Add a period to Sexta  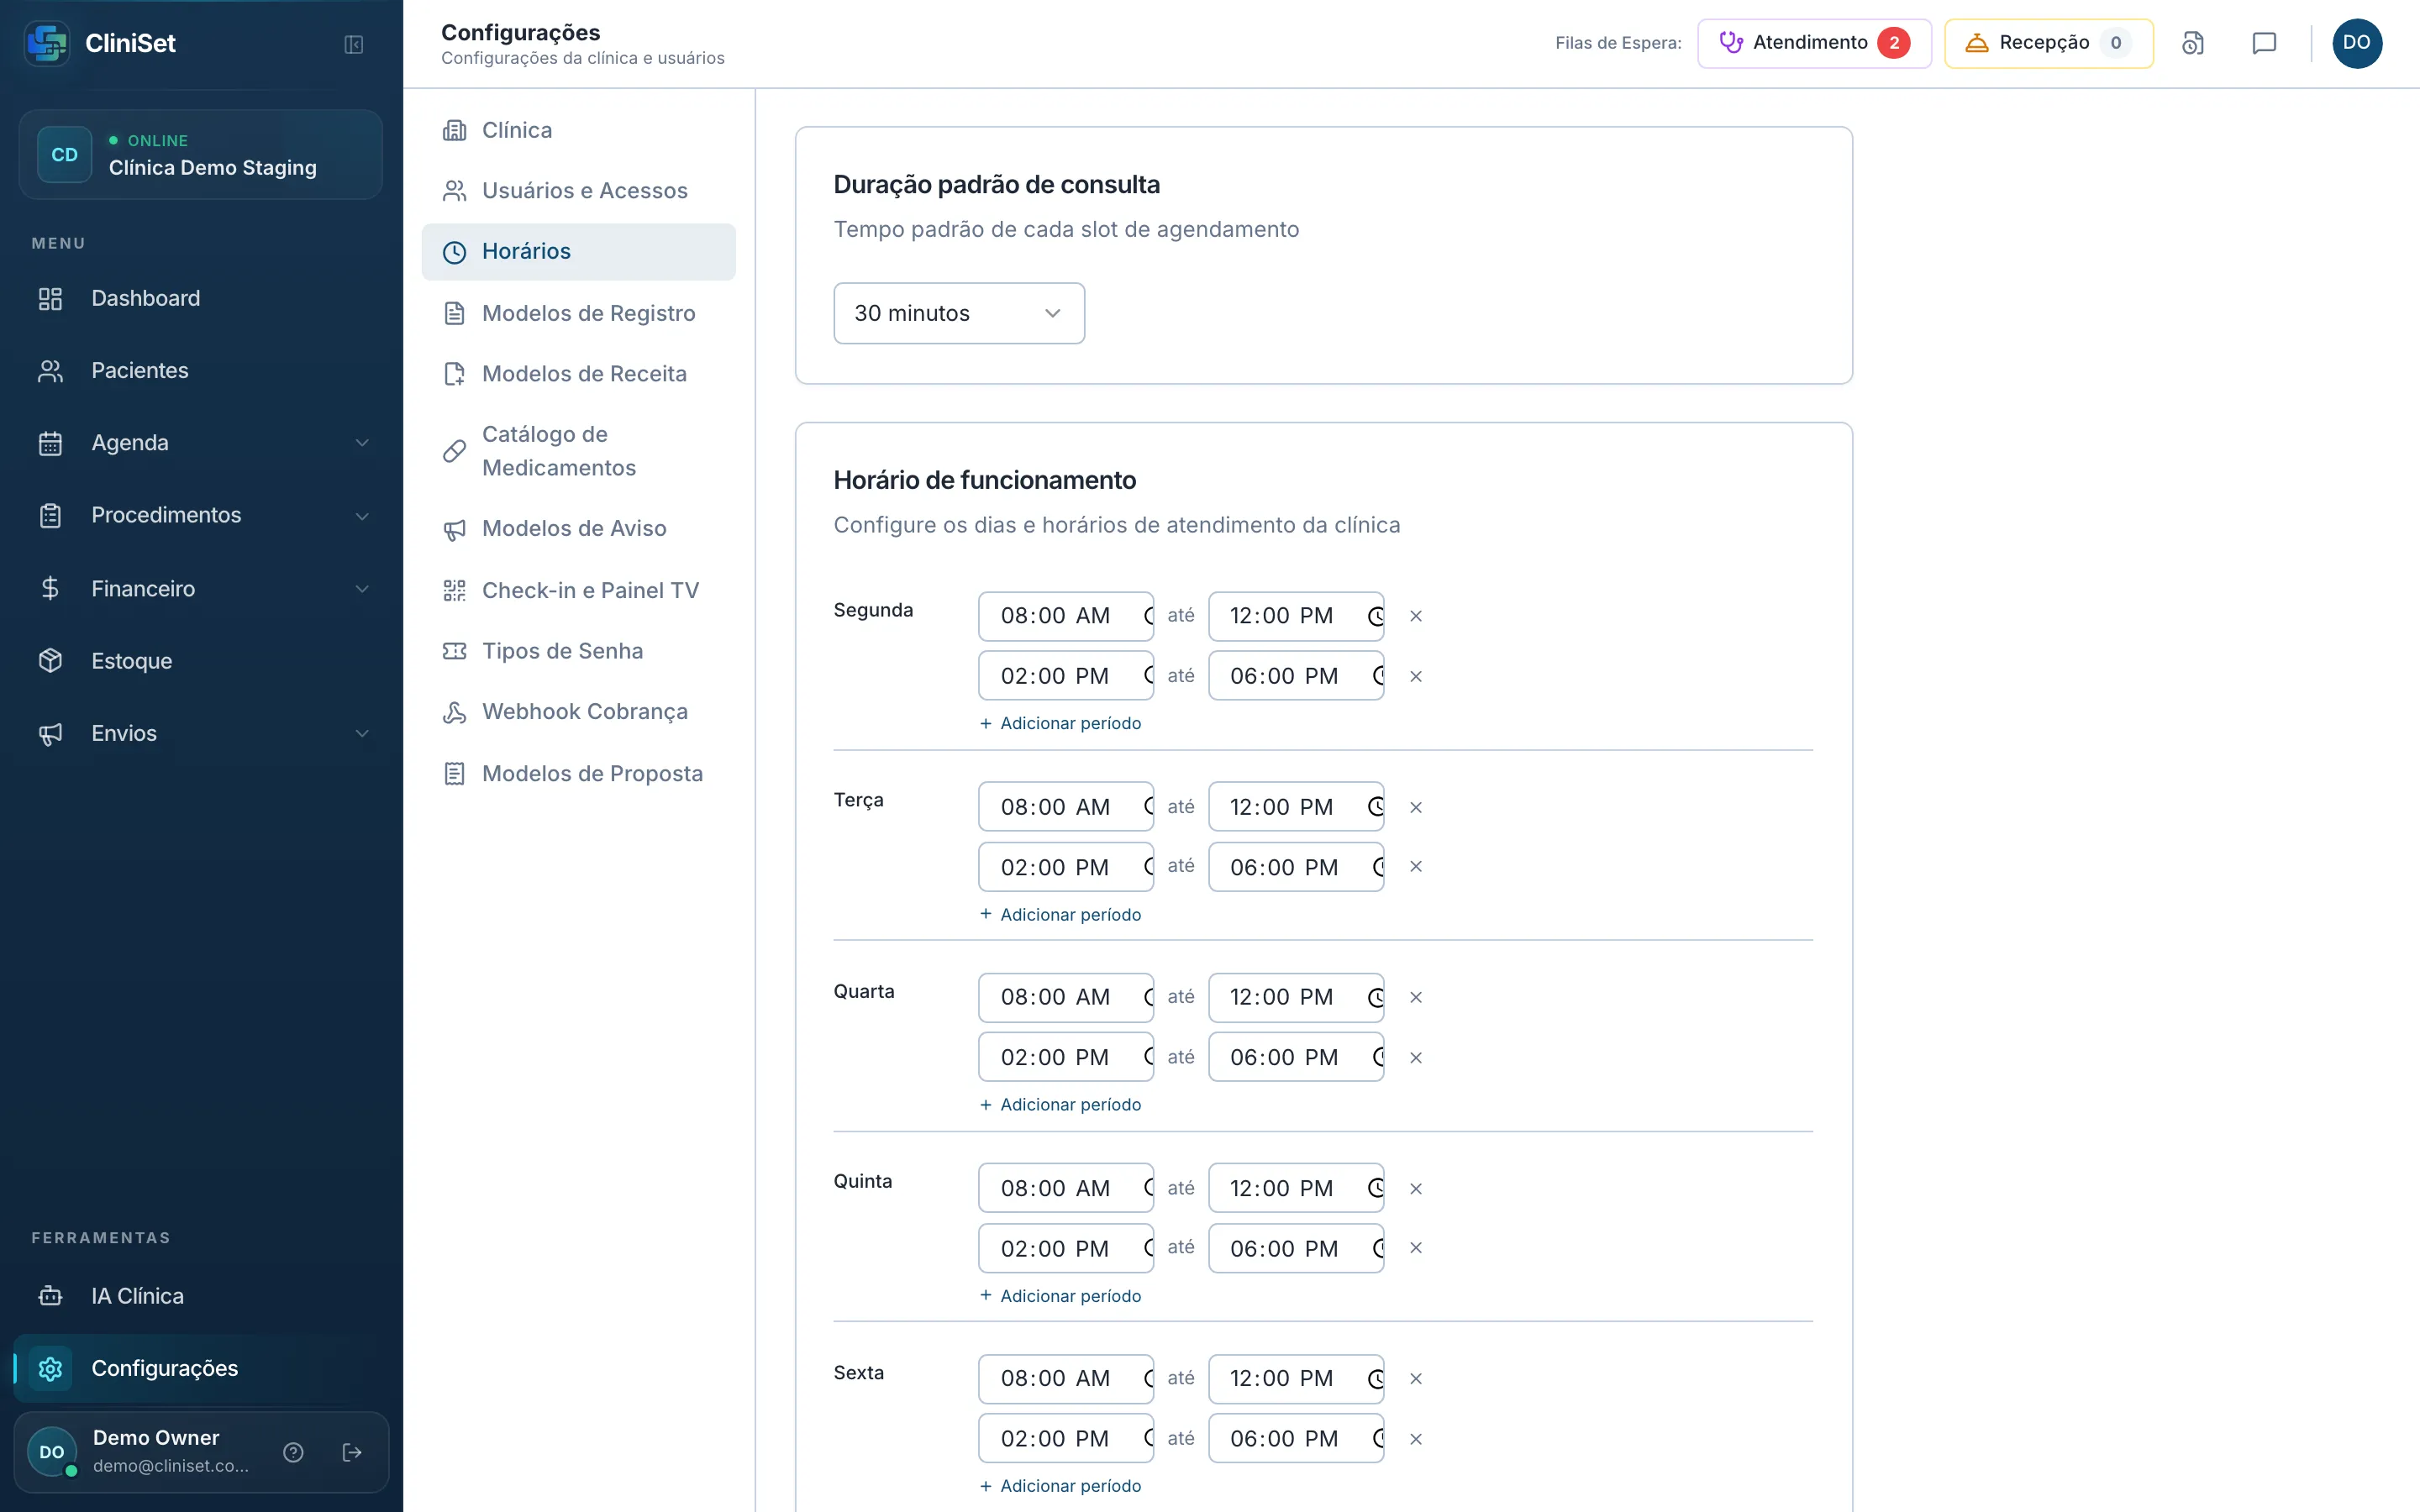tap(1060, 1486)
